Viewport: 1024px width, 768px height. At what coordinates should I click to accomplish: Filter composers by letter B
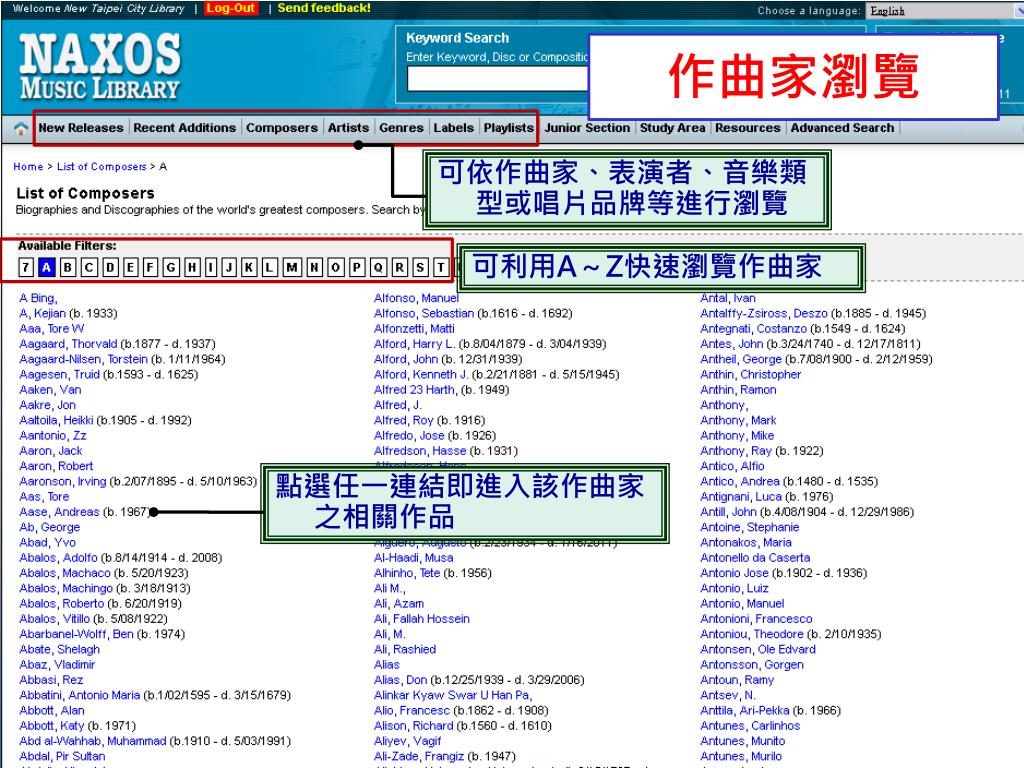[68, 267]
